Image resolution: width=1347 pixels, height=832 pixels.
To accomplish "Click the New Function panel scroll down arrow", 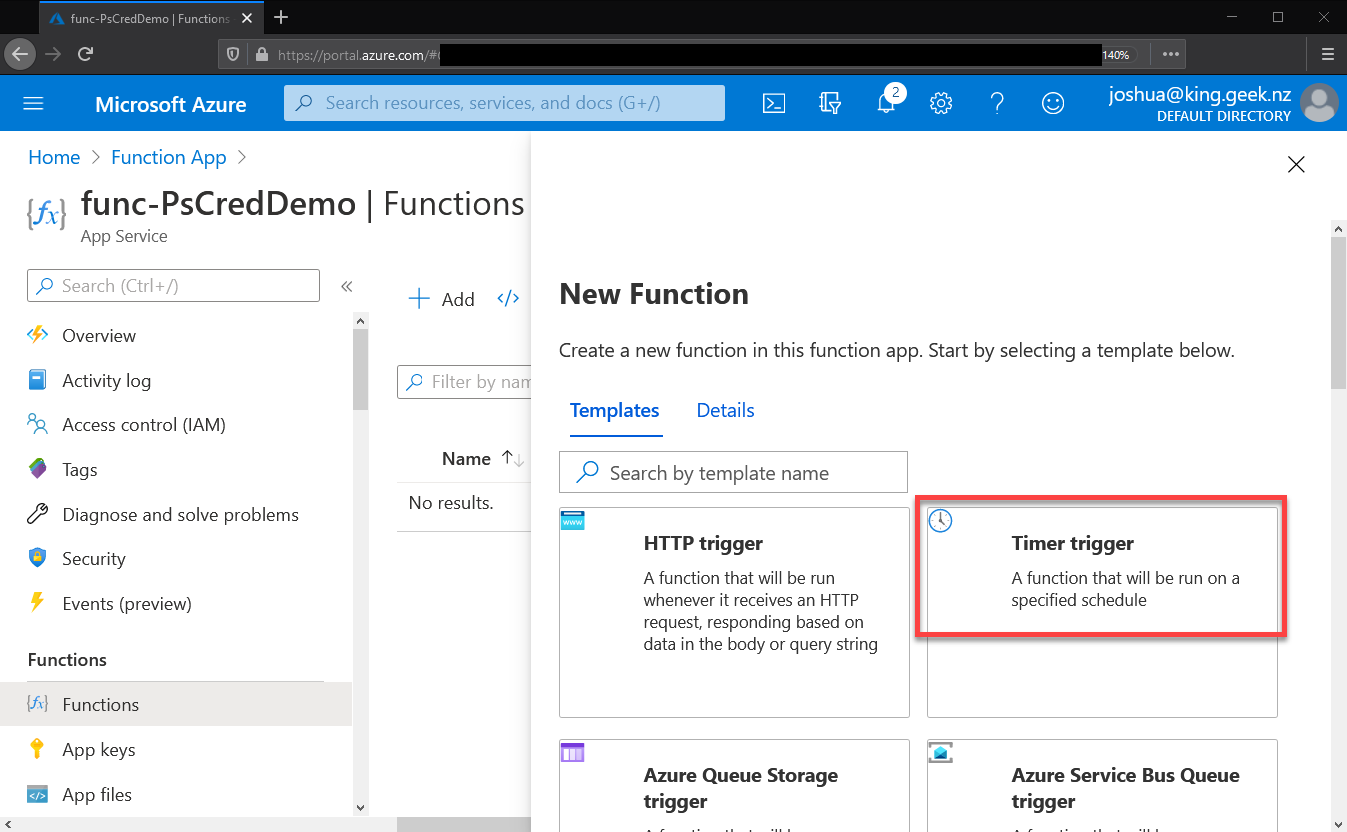I will coord(1339,824).
